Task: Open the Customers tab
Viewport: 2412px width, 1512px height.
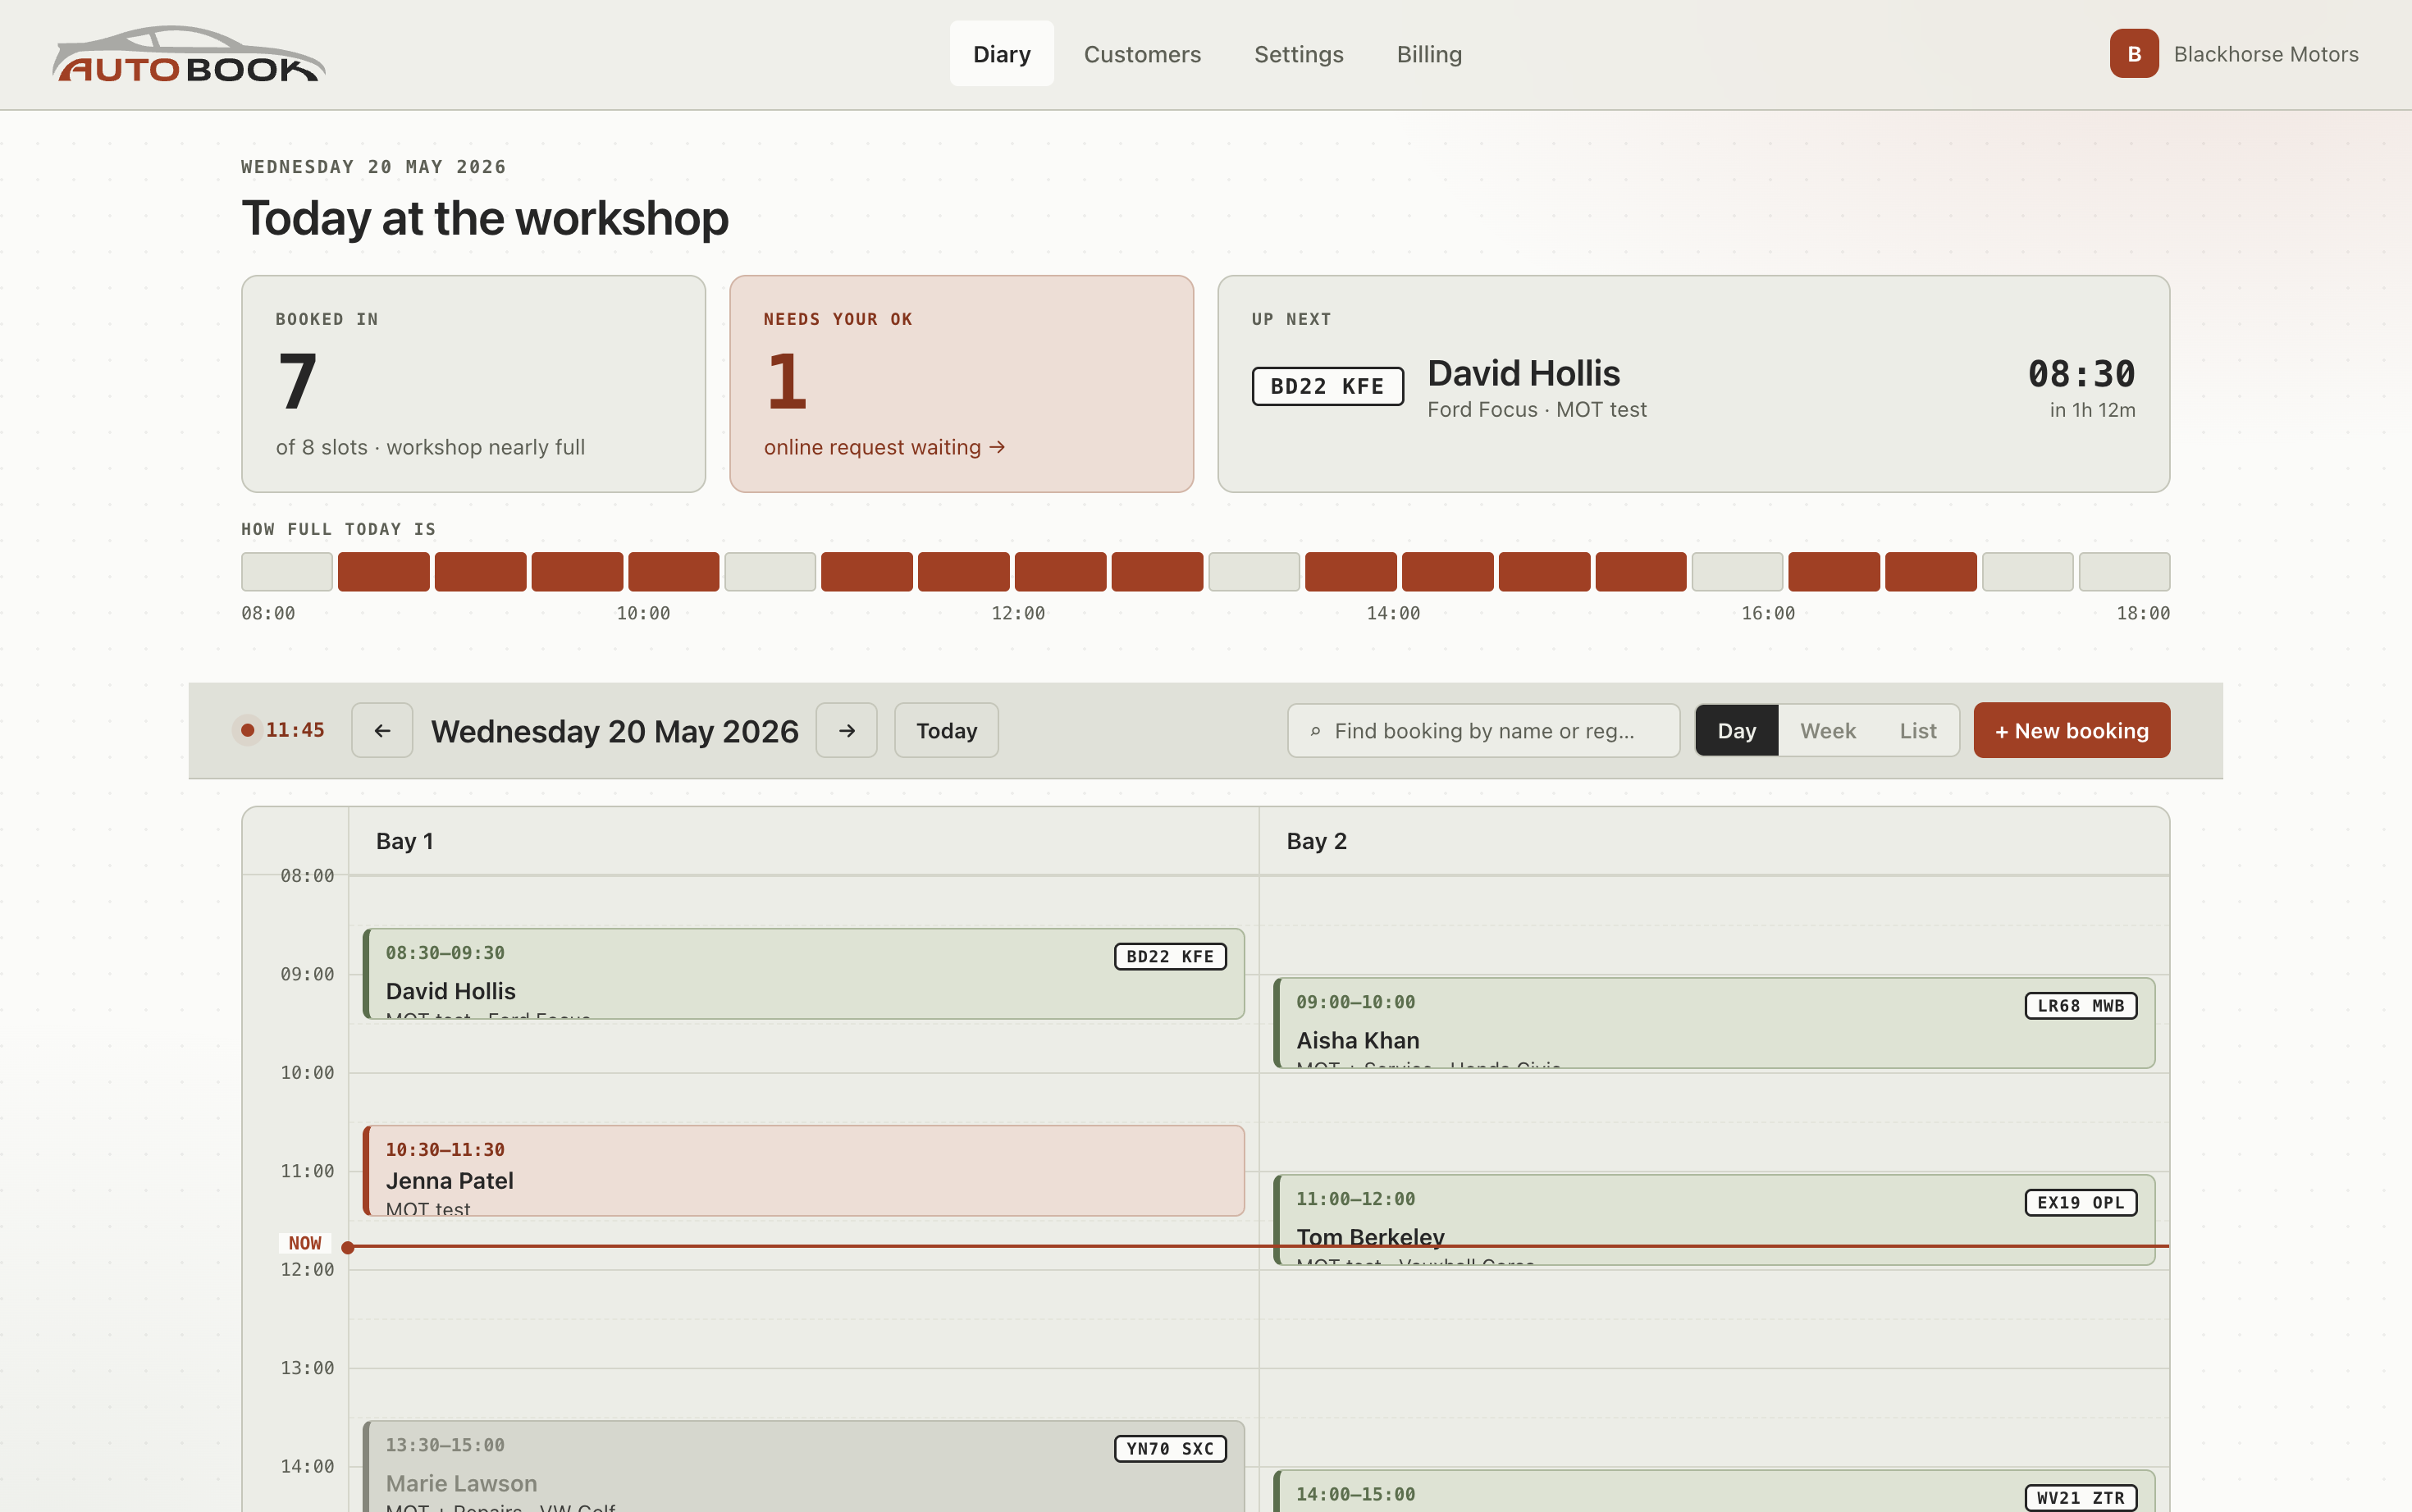Action: point(1143,54)
